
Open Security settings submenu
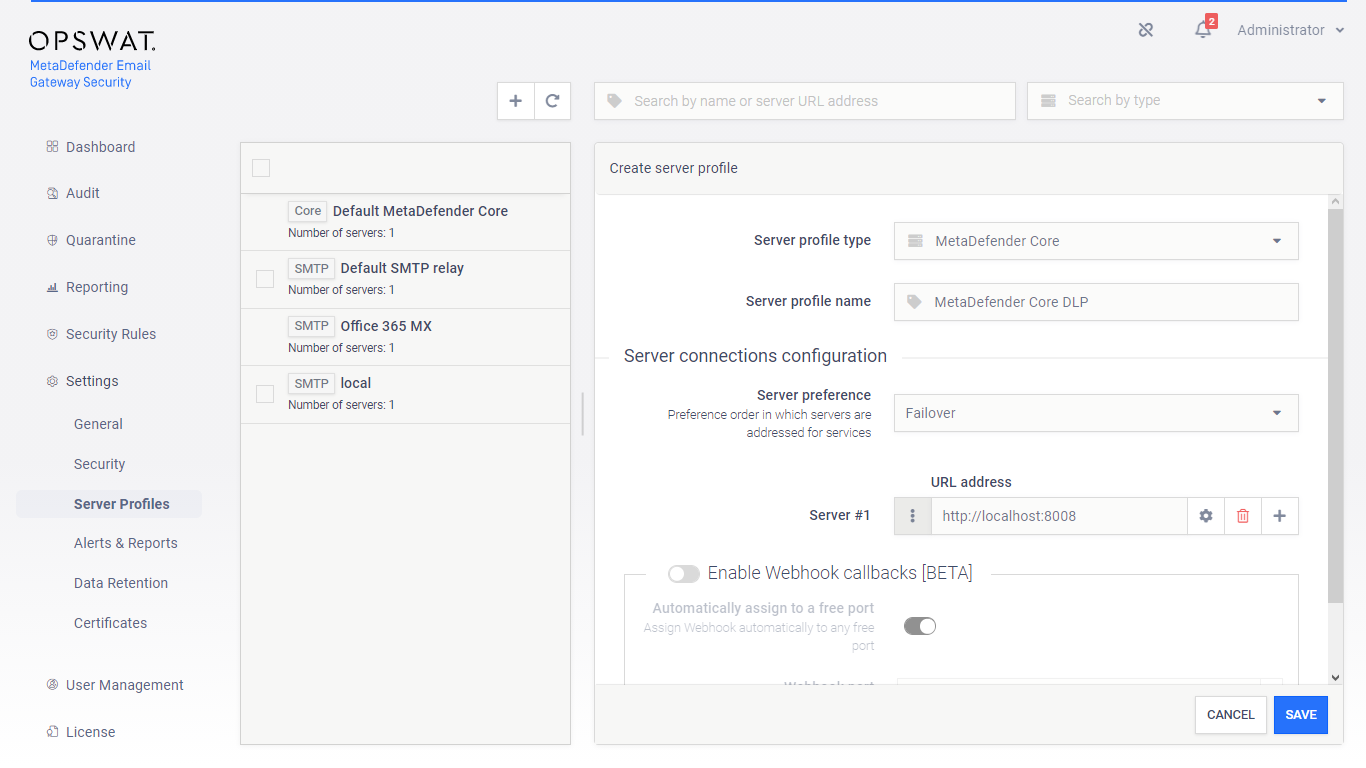(x=99, y=464)
